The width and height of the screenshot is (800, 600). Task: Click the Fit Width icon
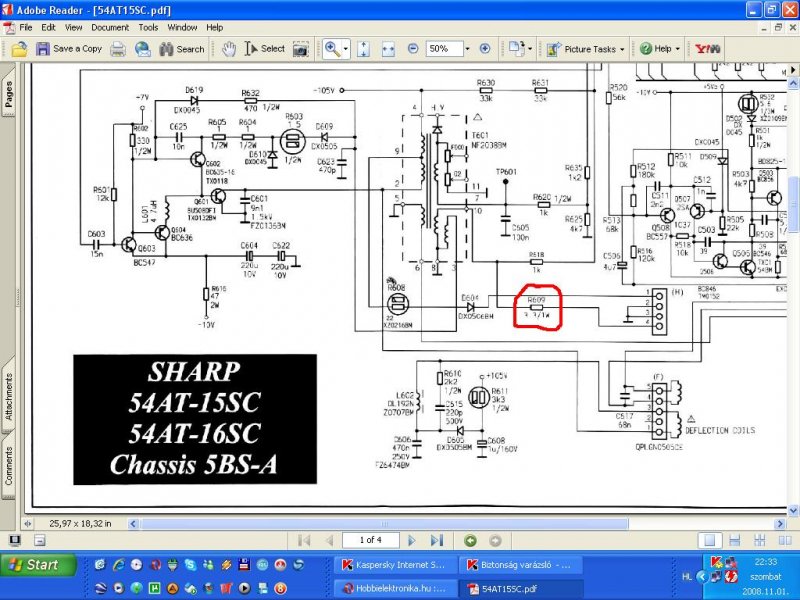pos(388,49)
